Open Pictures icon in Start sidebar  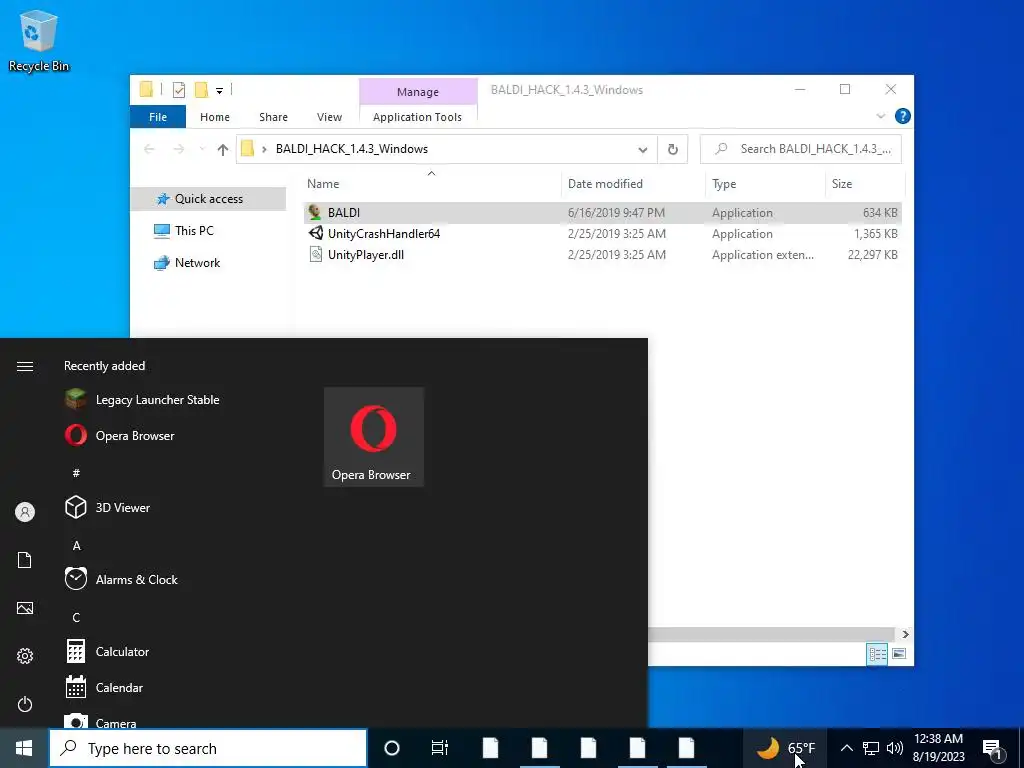25,608
